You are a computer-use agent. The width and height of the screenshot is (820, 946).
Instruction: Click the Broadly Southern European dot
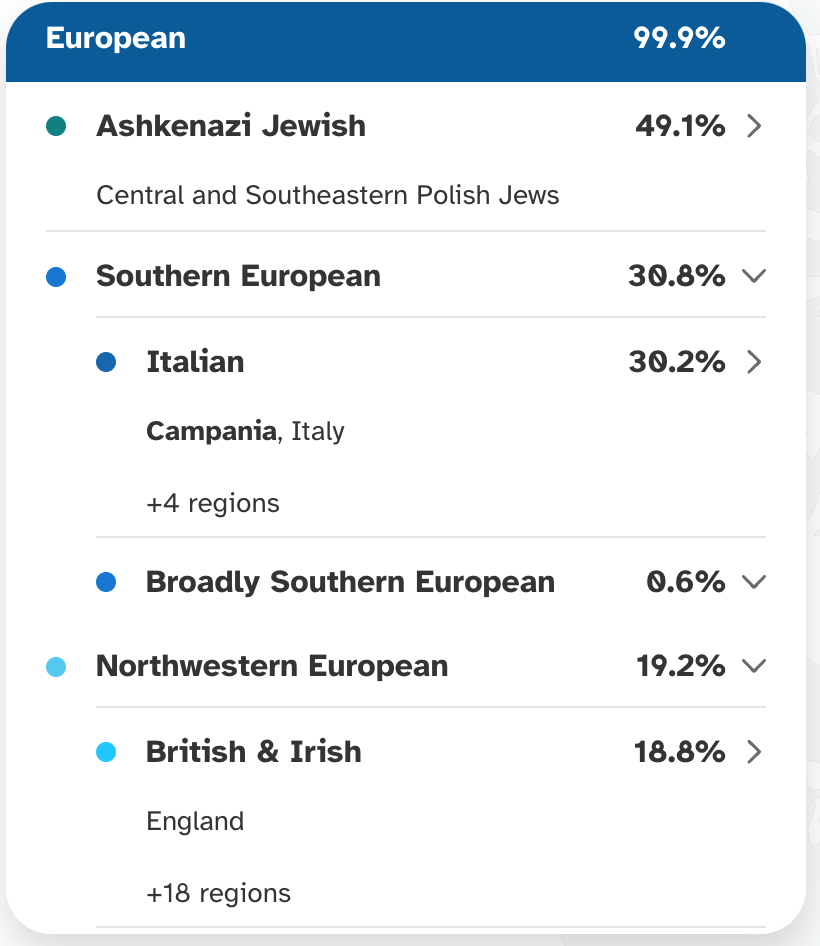106,582
